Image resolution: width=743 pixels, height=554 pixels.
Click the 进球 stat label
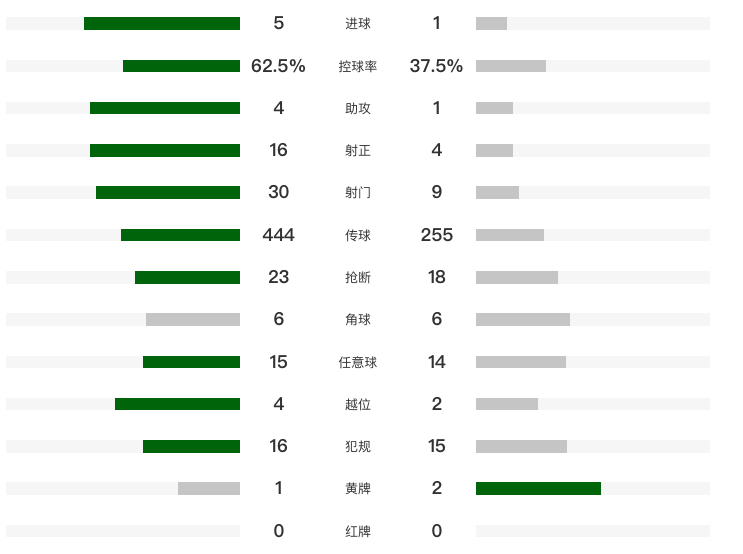[357, 23]
